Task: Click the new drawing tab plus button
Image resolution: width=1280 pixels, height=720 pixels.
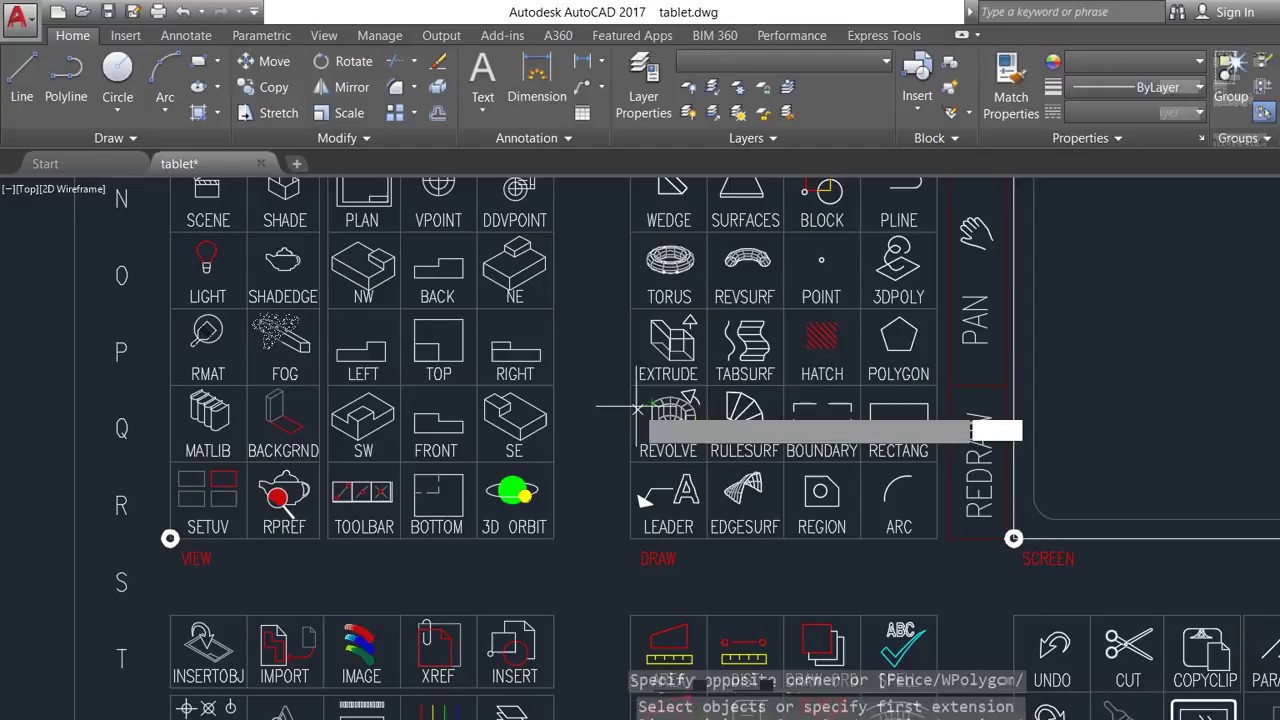Action: (x=296, y=163)
